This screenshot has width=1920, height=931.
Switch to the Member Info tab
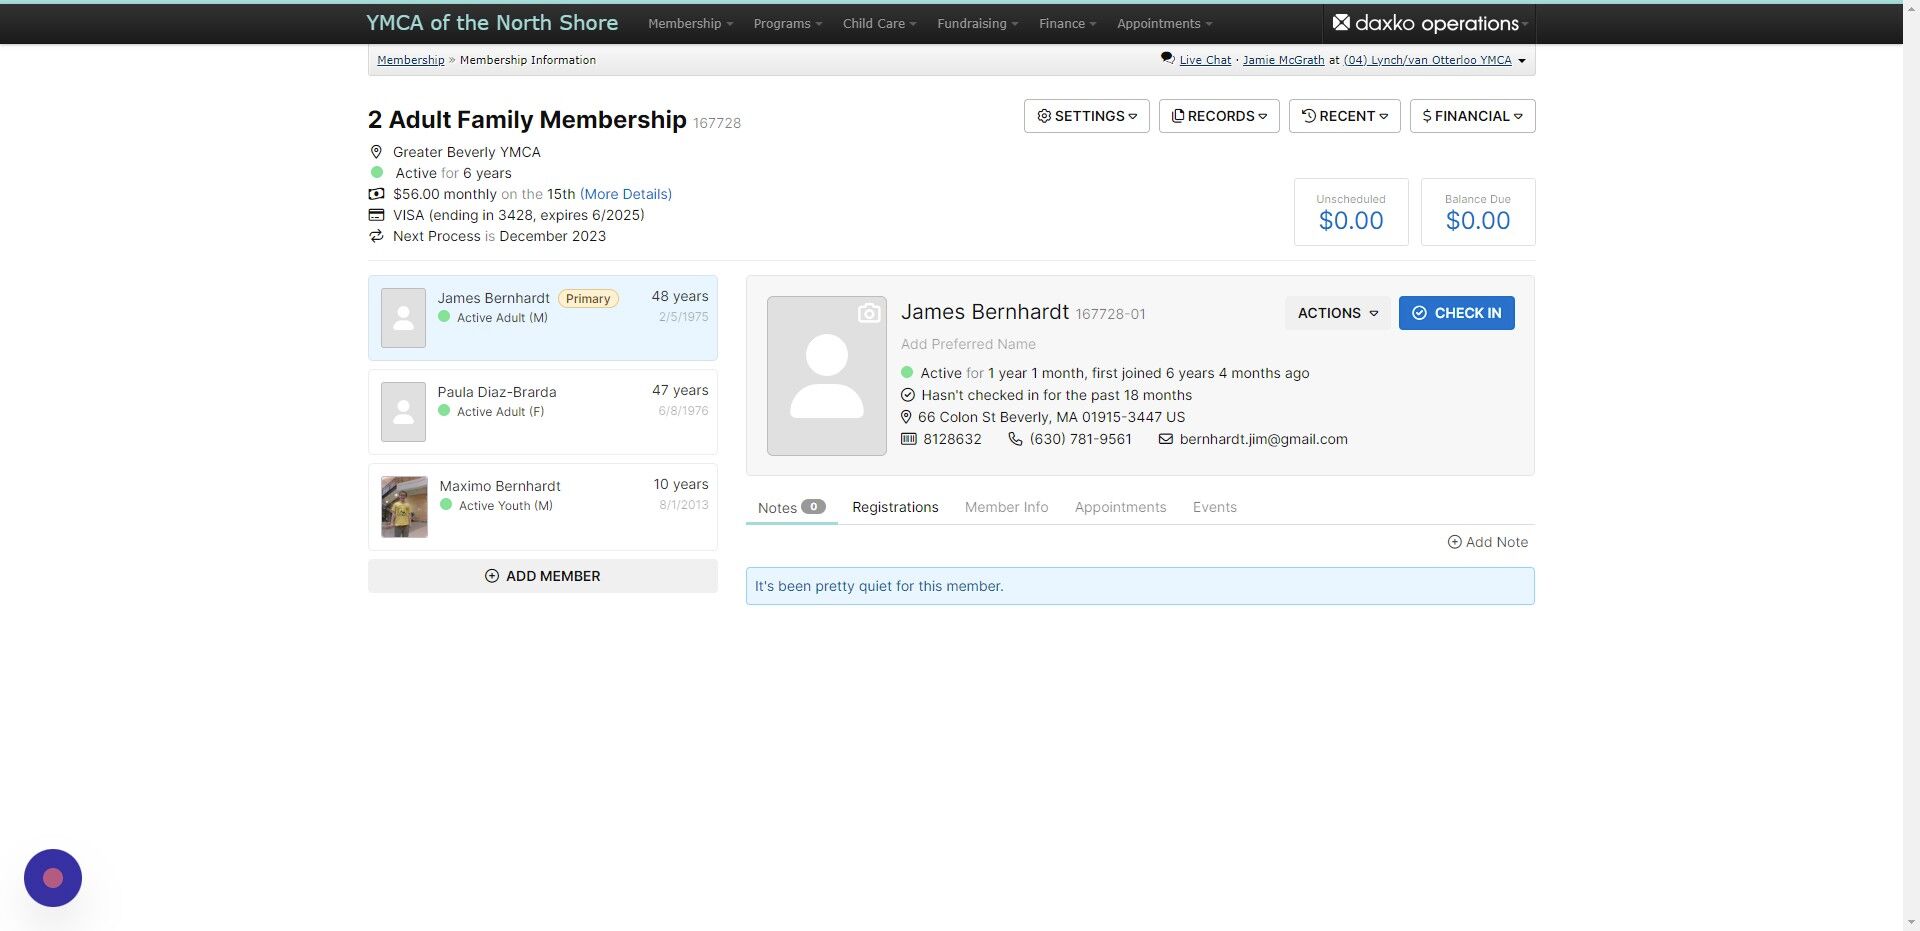1006,507
